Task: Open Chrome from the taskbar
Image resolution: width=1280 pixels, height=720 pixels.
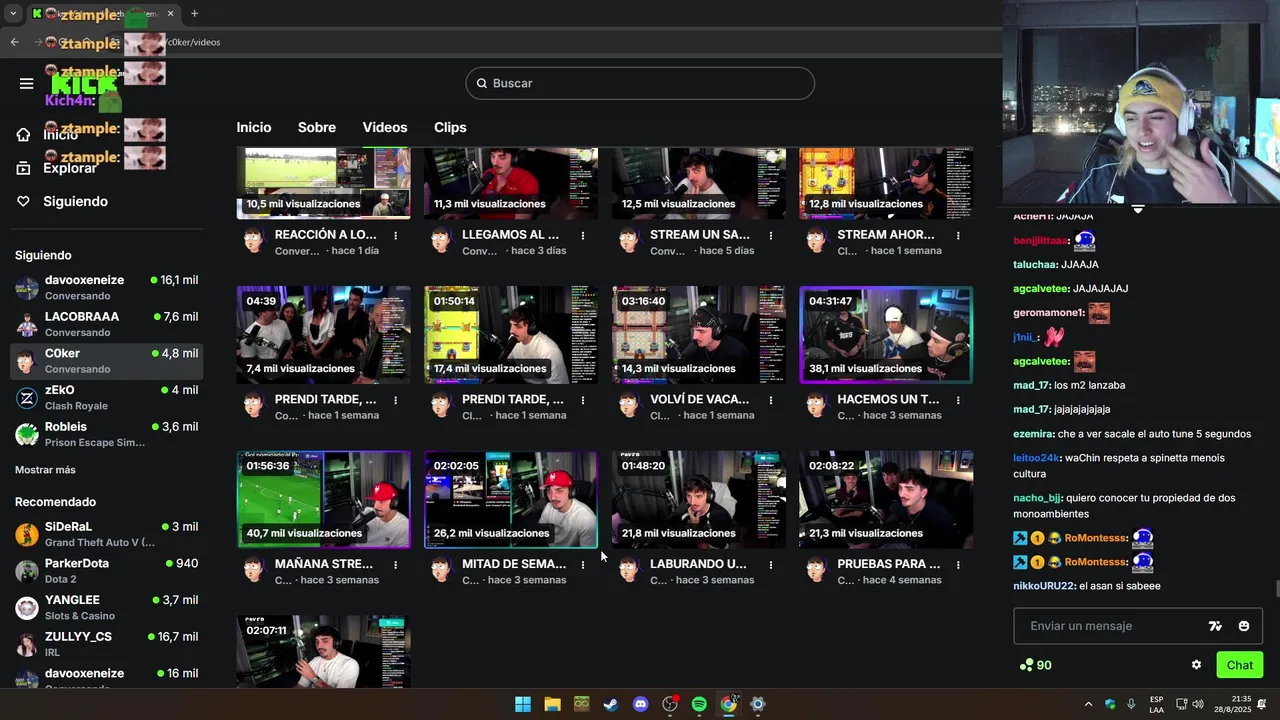Action: click(x=728, y=704)
